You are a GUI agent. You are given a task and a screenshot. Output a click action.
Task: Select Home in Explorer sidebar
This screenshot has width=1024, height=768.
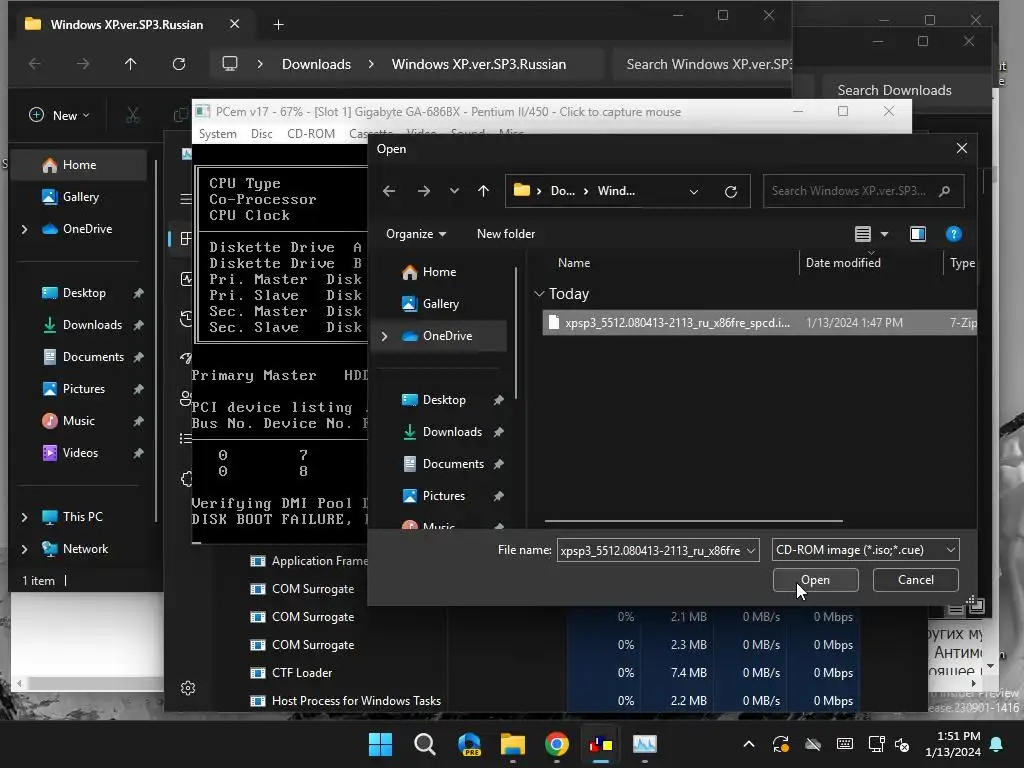click(79, 165)
